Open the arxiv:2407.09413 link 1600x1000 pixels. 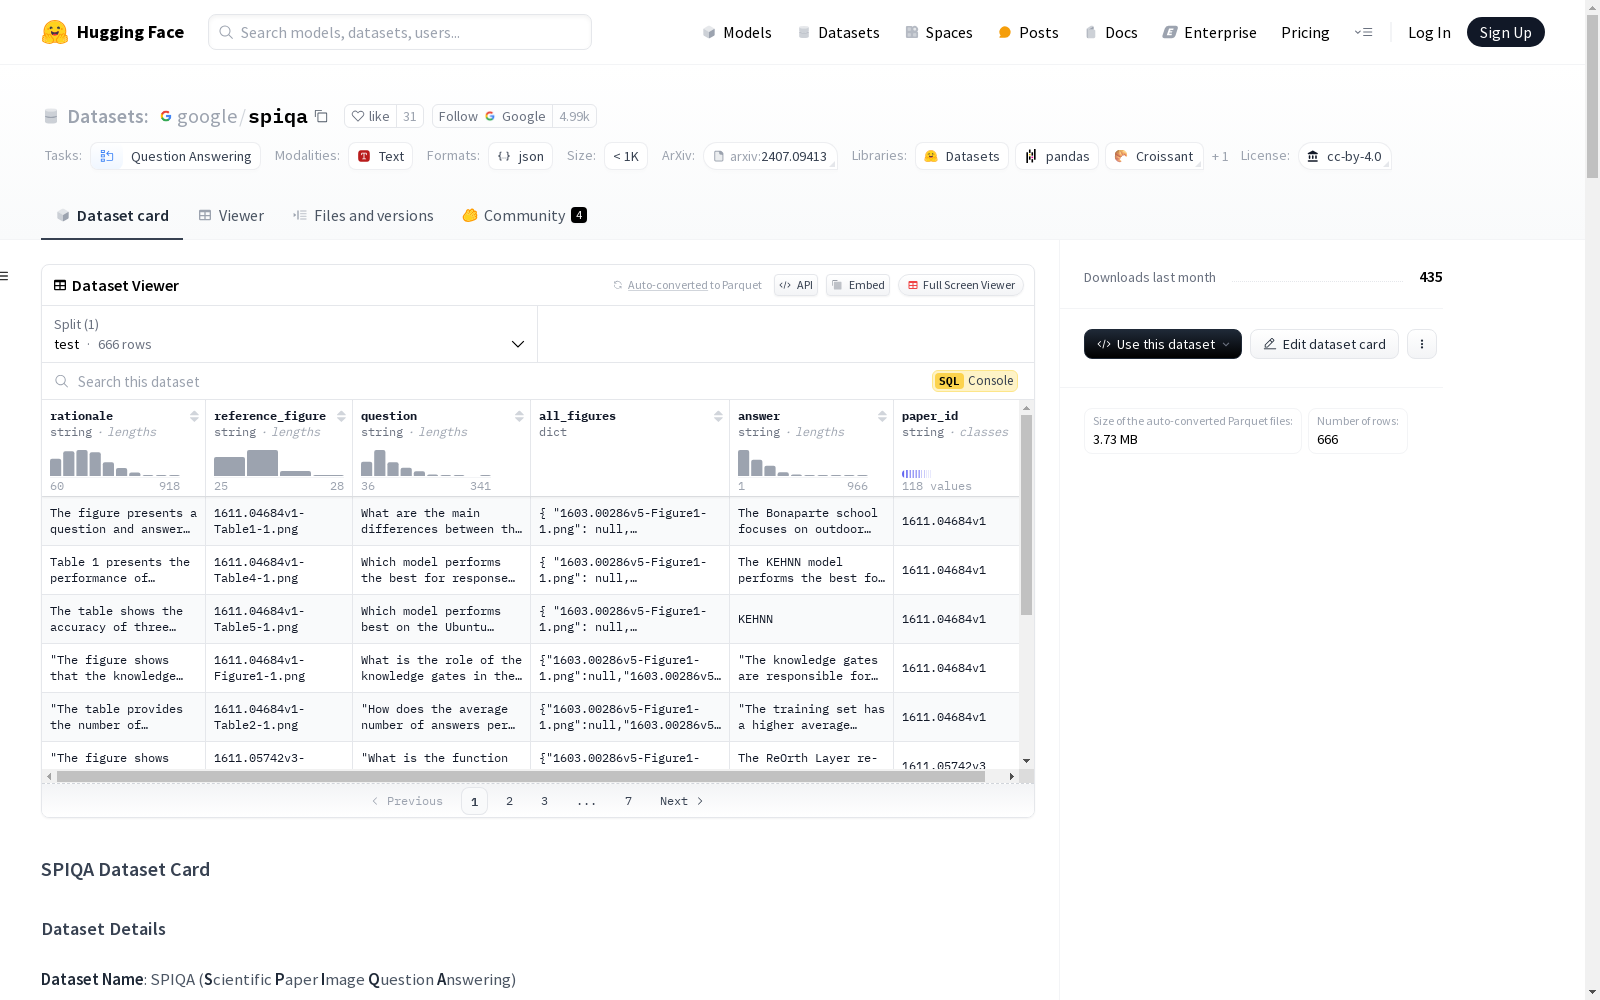tap(770, 156)
